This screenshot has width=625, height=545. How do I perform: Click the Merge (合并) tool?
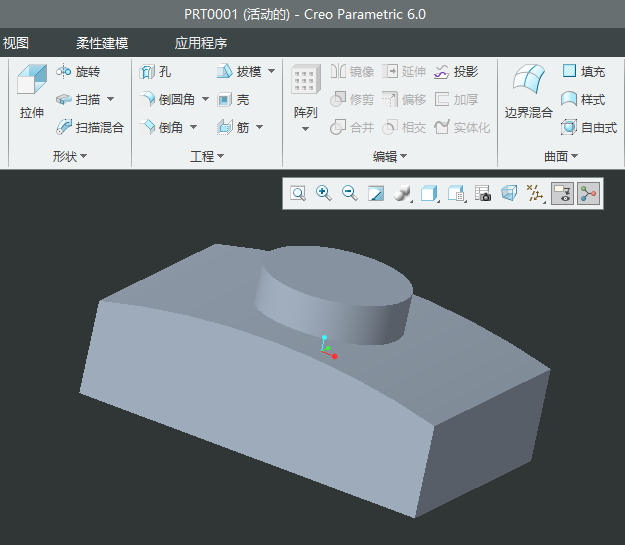[x=352, y=128]
